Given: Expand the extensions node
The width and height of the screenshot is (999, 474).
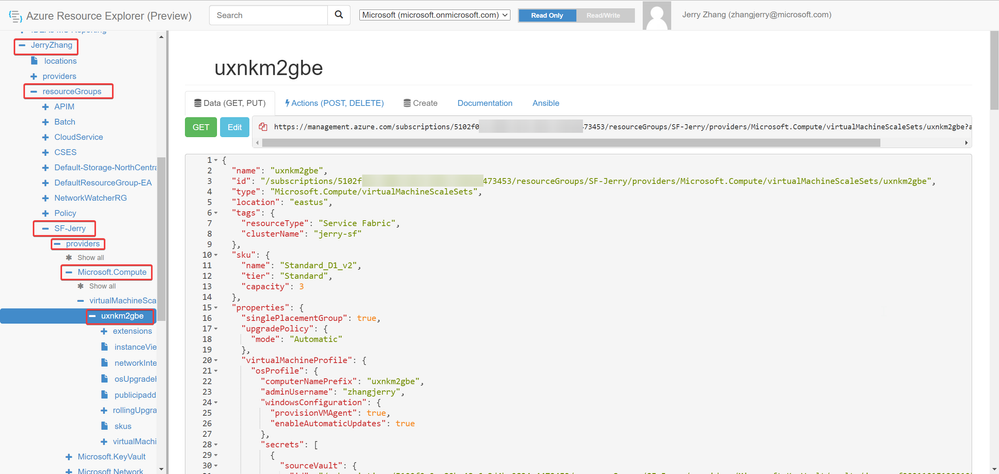Looking at the screenshot, I should click(104, 332).
